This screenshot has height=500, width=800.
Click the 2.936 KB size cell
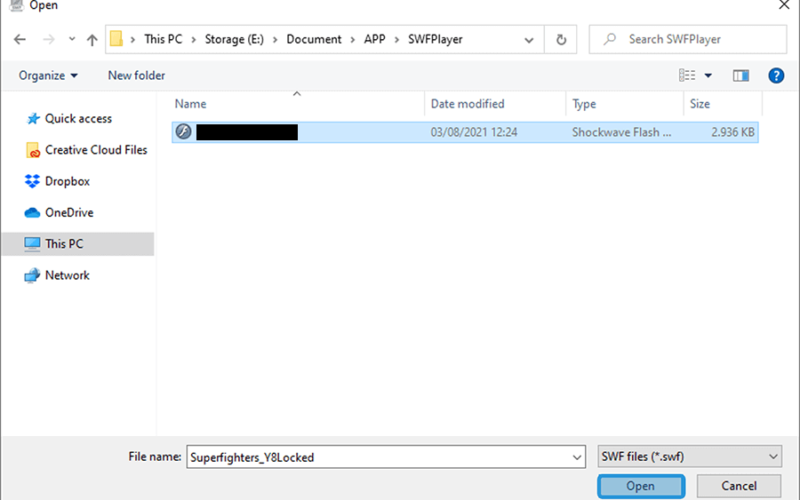pyautogui.click(x=733, y=132)
